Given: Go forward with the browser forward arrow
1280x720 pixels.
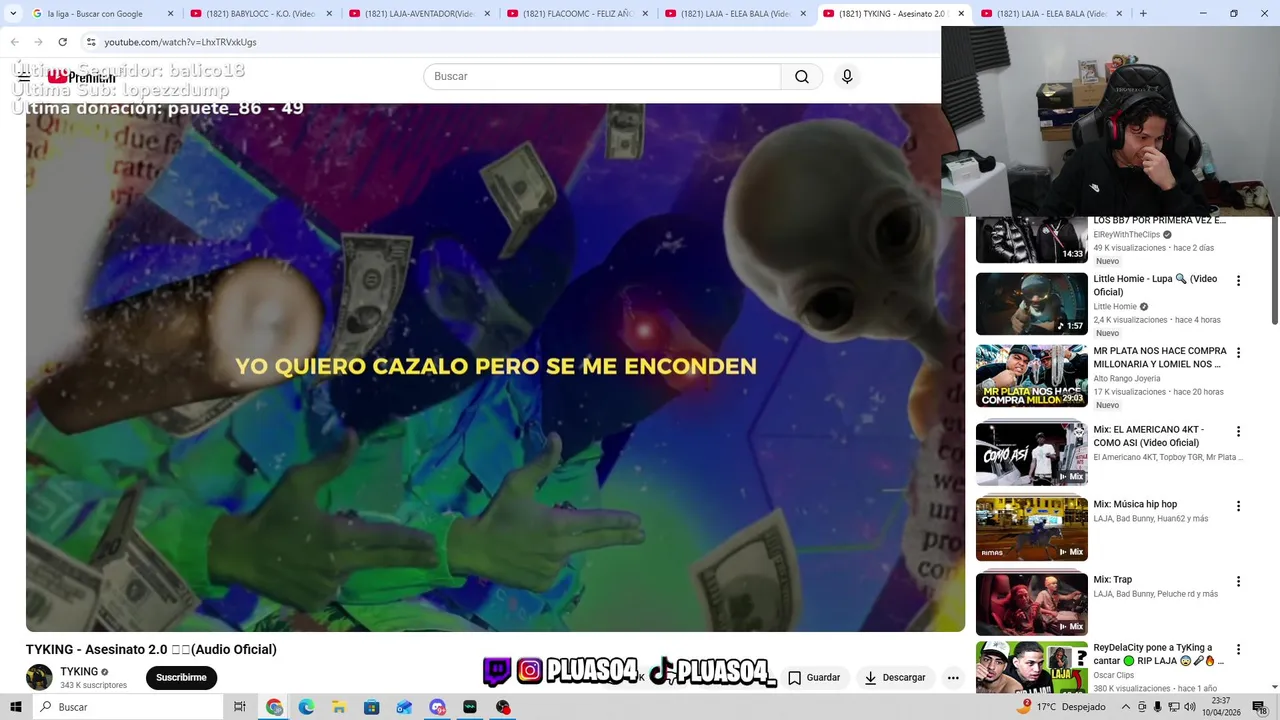Looking at the screenshot, I should coord(38,42).
